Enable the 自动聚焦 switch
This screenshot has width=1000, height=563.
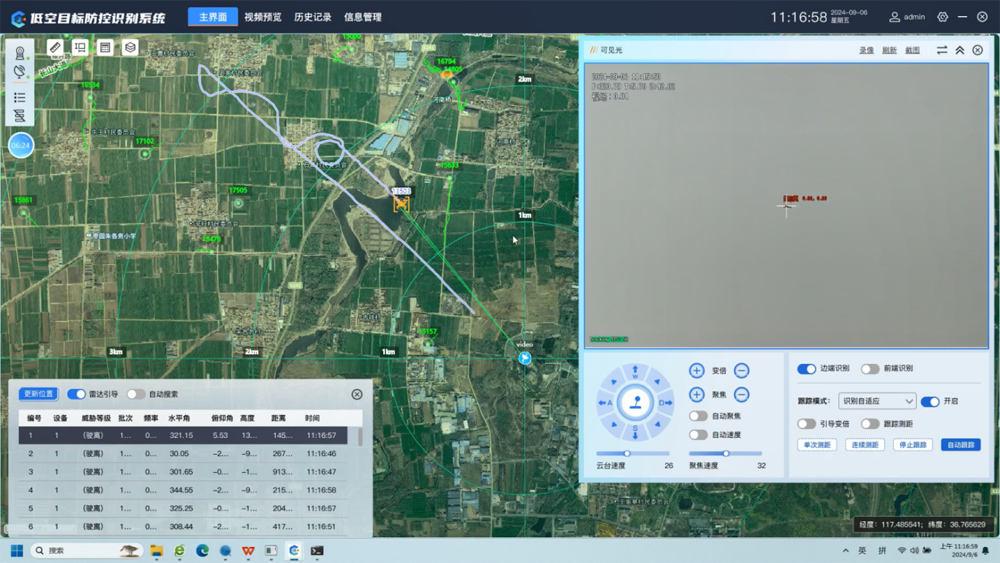click(x=698, y=416)
